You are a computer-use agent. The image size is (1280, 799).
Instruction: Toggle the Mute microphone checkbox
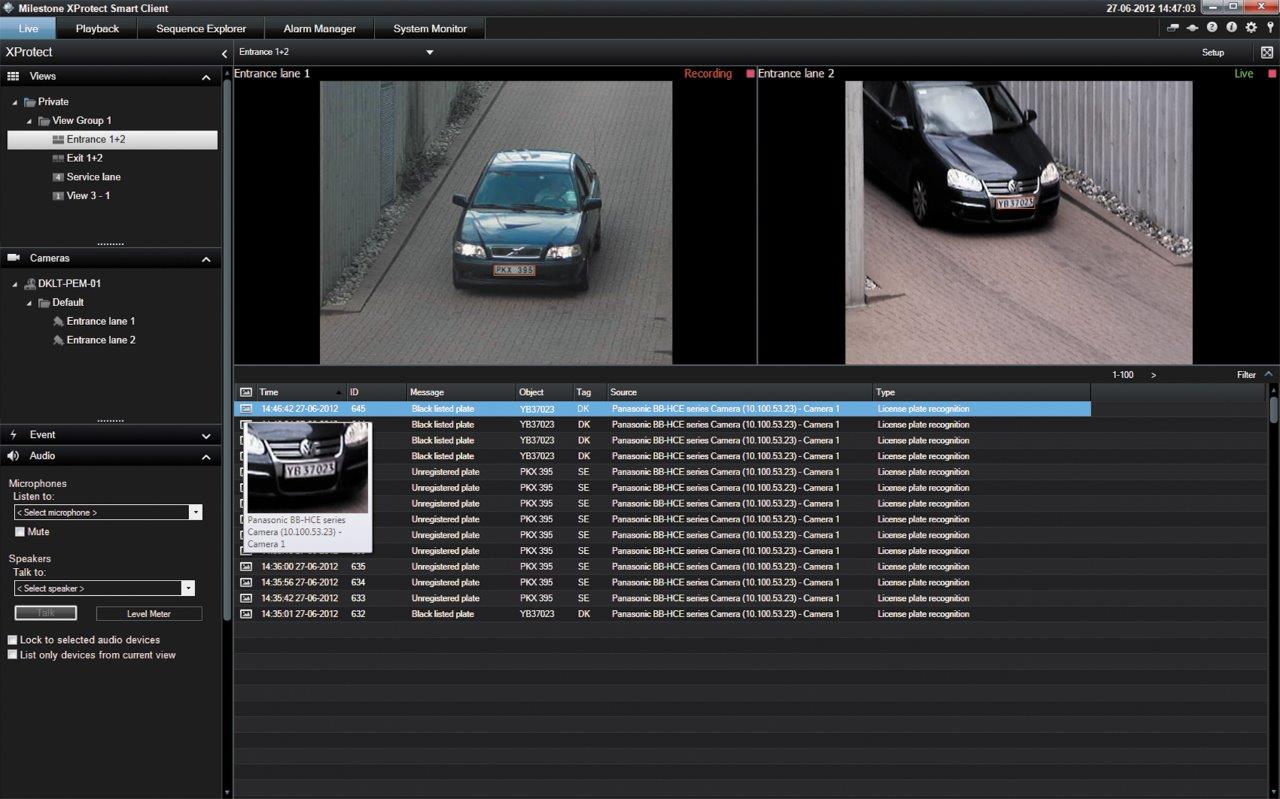pyautogui.click(x=20, y=532)
